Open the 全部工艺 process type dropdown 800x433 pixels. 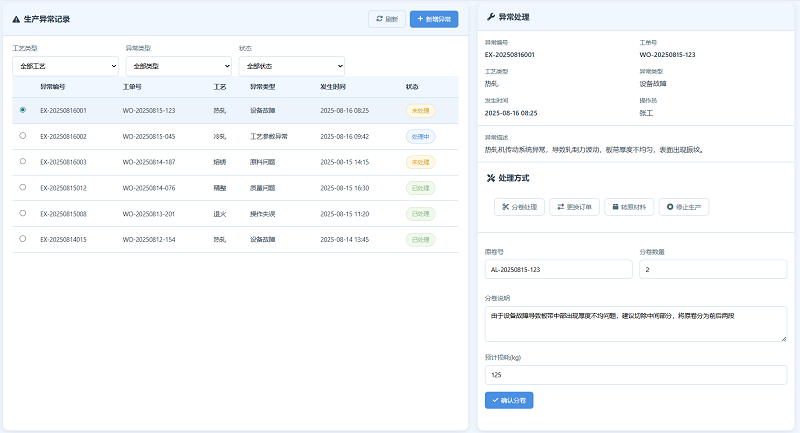(65, 66)
